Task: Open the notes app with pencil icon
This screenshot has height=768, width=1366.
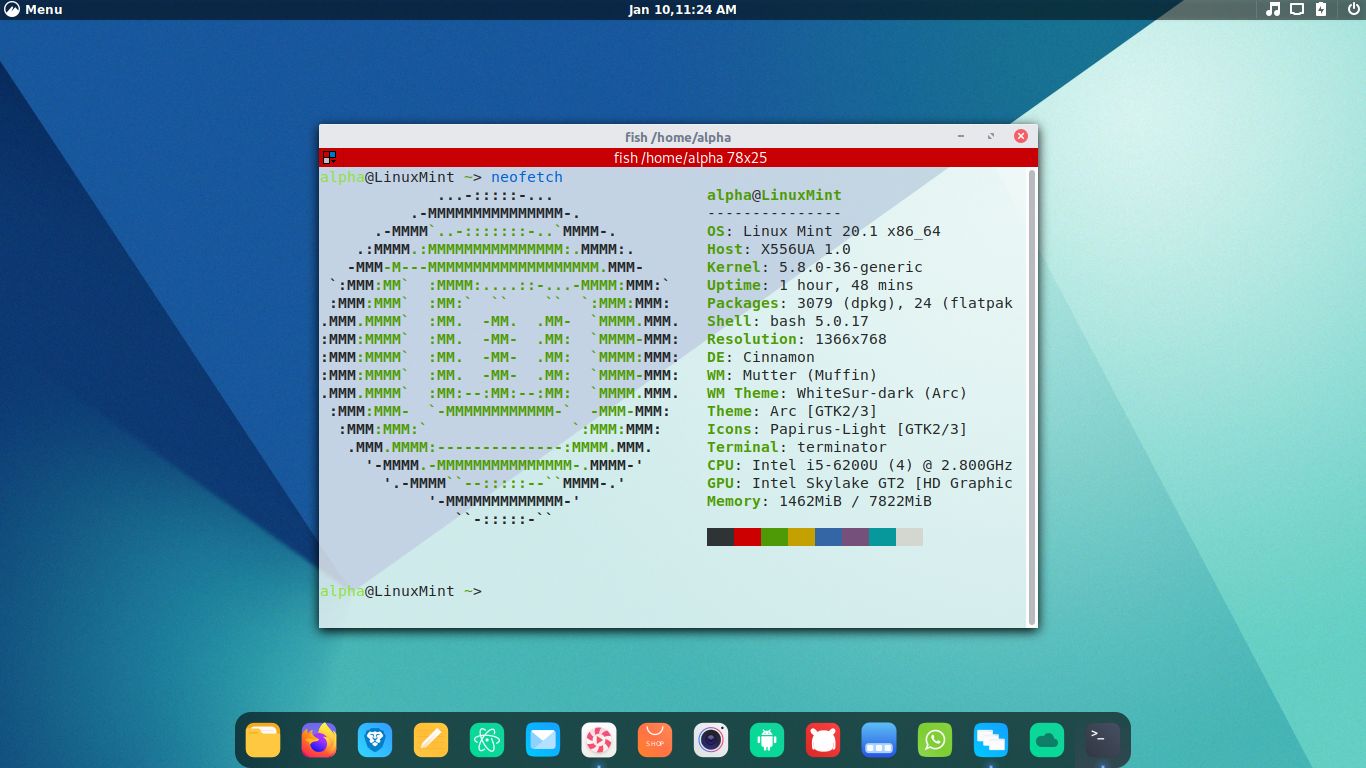Action: pyautogui.click(x=431, y=740)
